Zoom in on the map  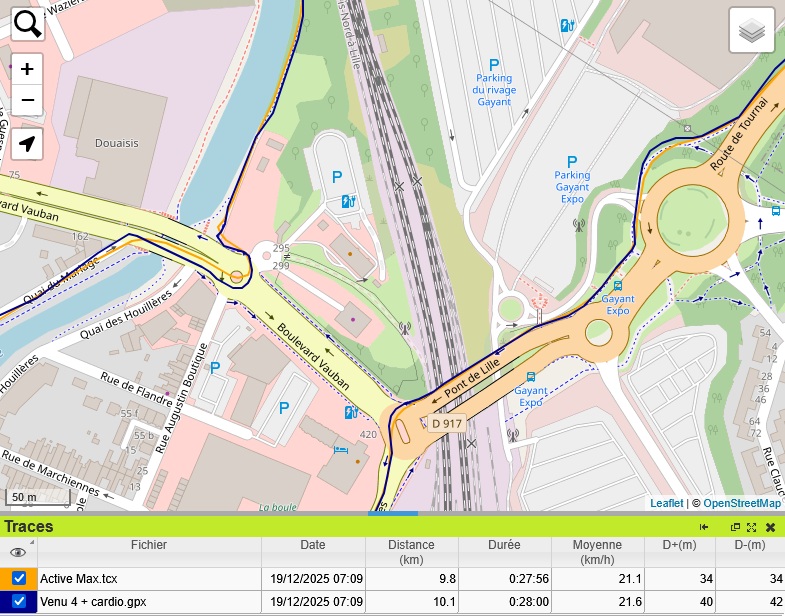pos(27,69)
